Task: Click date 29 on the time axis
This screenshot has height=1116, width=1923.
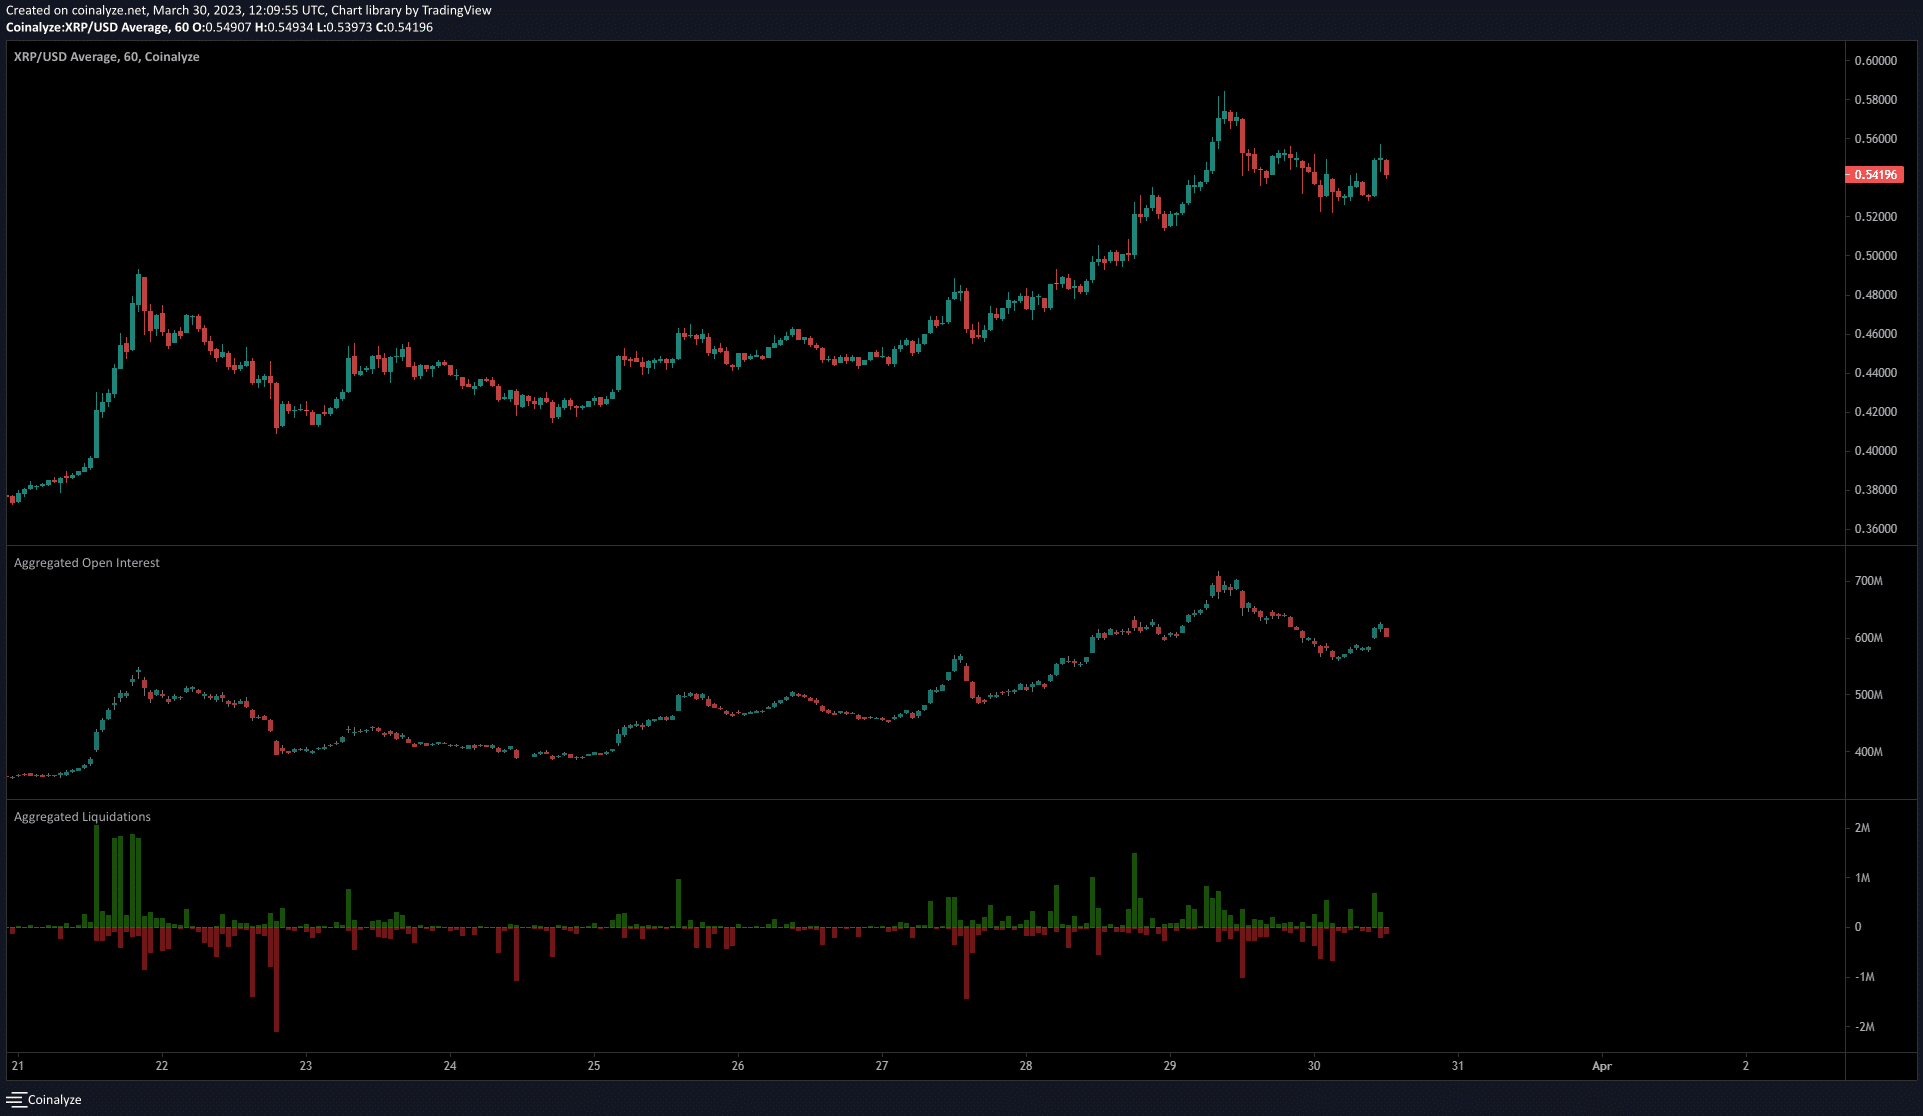Action: click(x=1170, y=1066)
